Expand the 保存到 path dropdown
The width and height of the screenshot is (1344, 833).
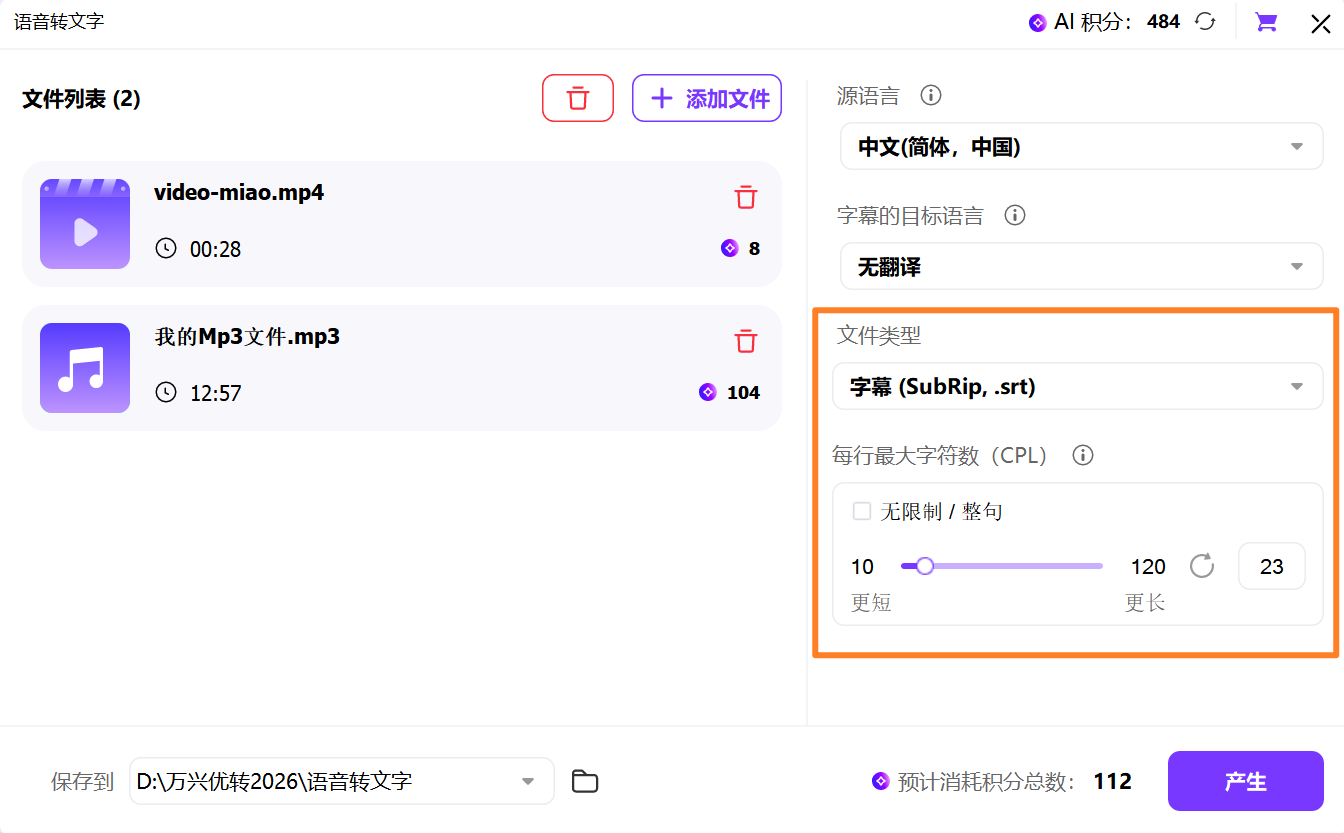(x=527, y=781)
